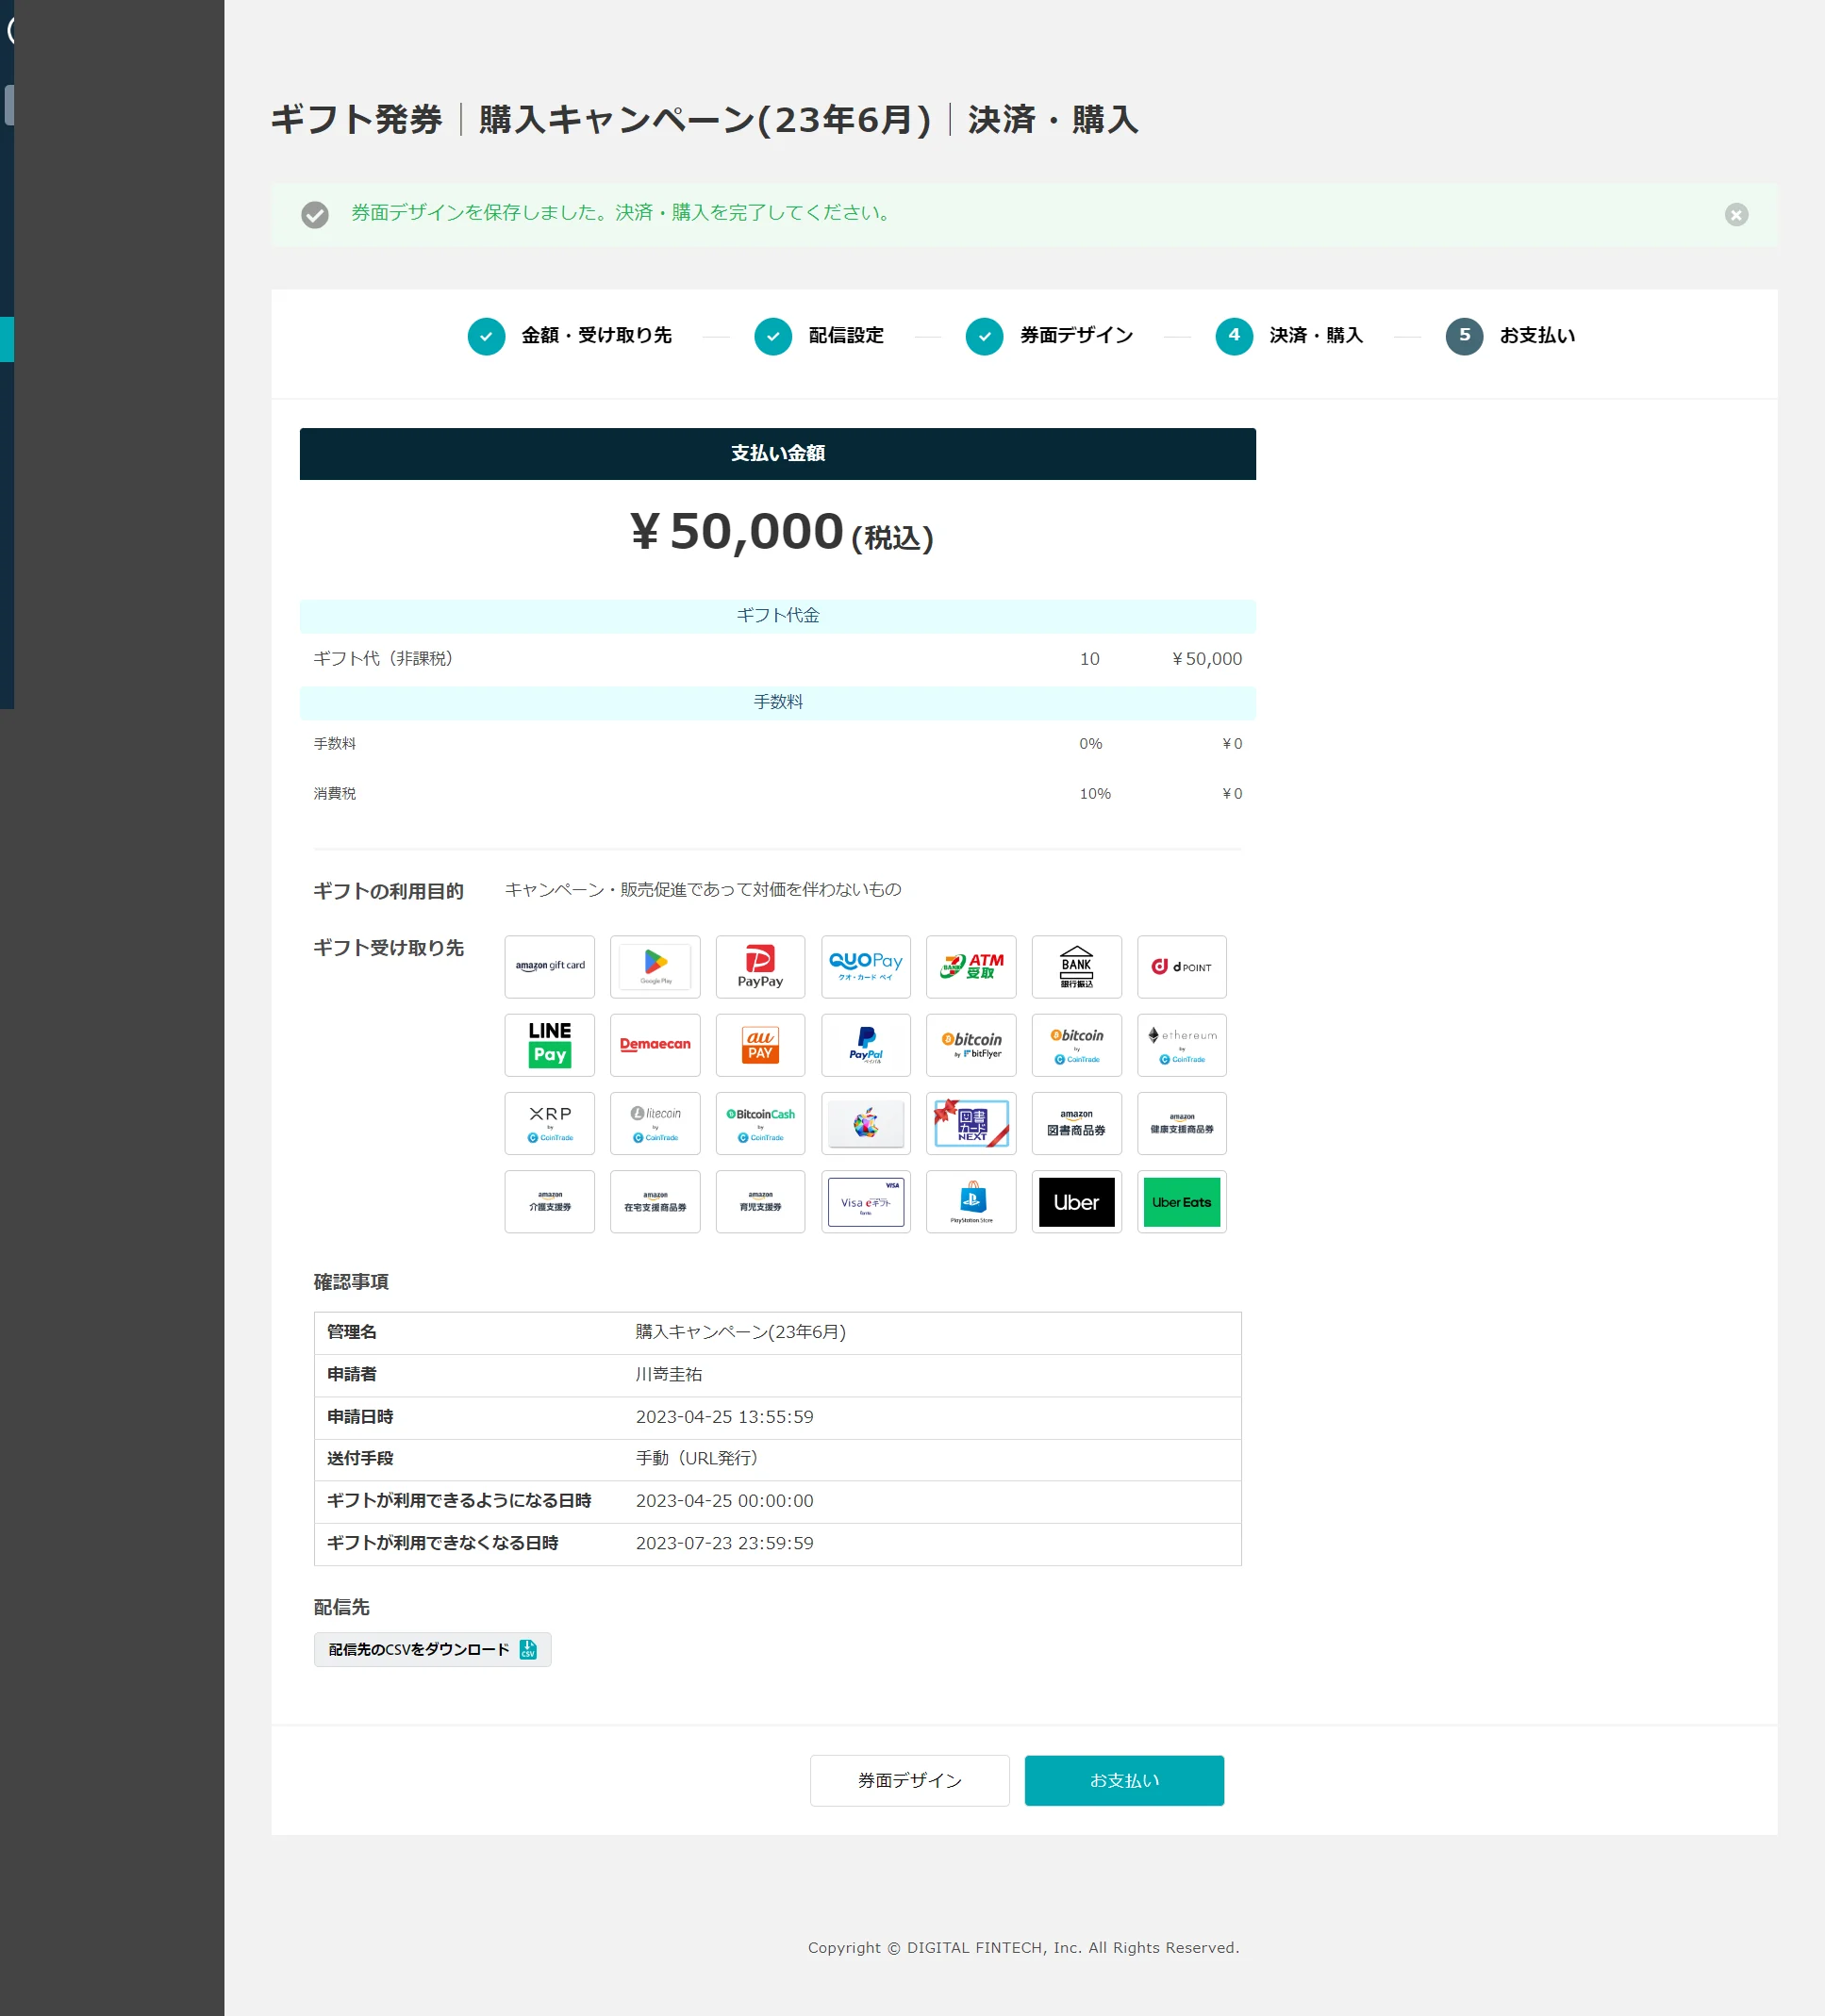
Task: Click the amazon 在宅支援商品券 icon
Action: (x=655, y=1201)
